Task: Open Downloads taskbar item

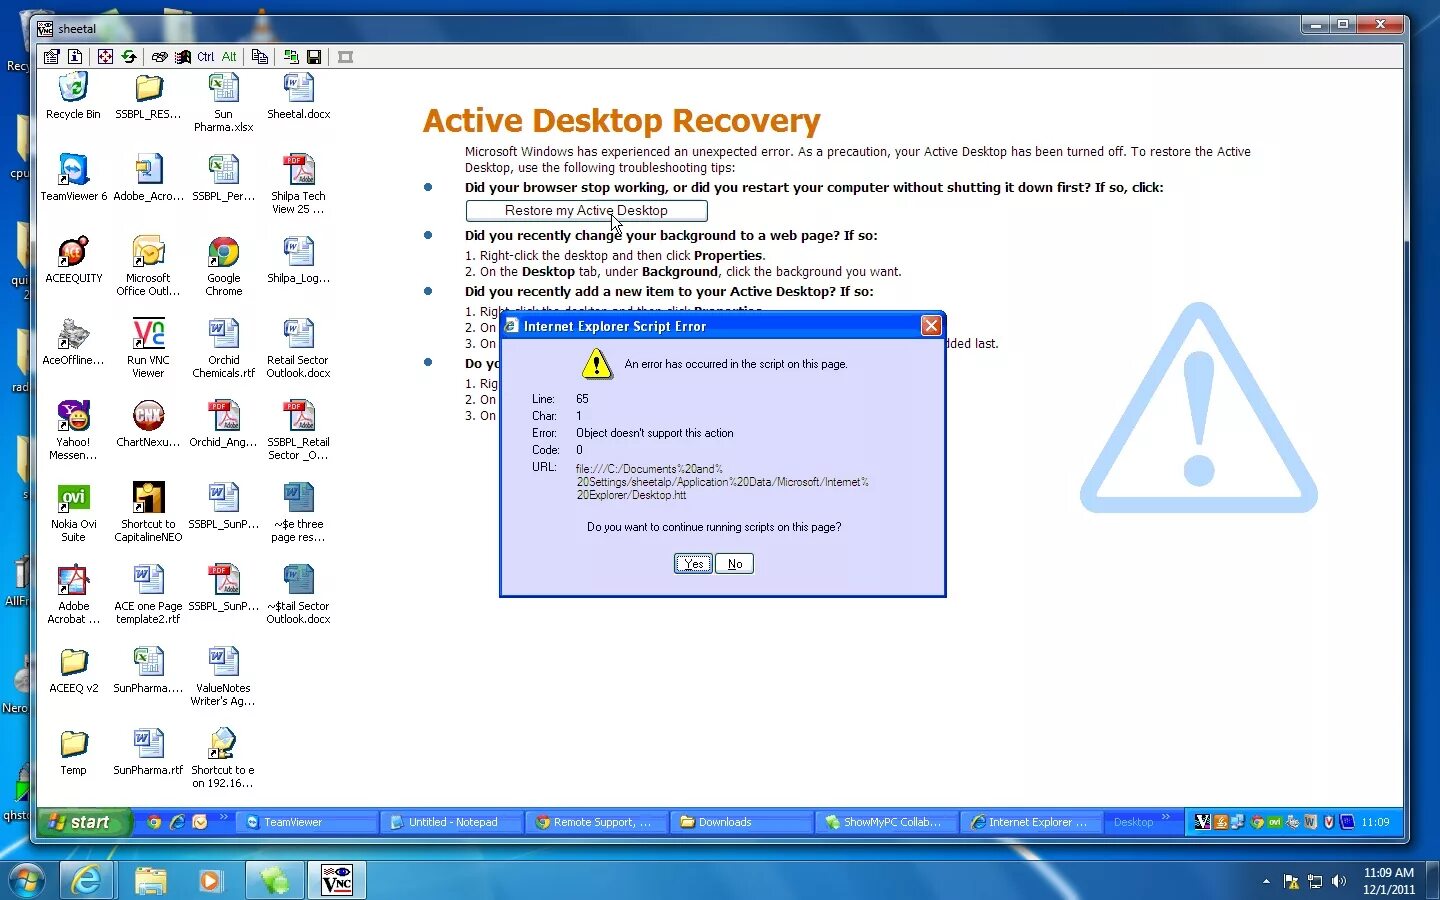Action: pyautogui.click(x=743, y=822)
